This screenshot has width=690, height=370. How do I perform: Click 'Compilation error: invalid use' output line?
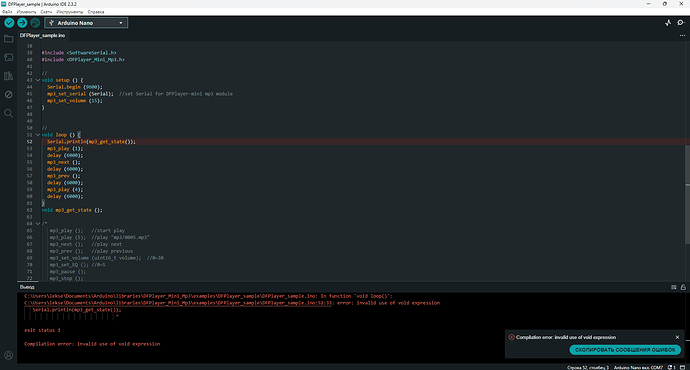(x=92, y=344)
